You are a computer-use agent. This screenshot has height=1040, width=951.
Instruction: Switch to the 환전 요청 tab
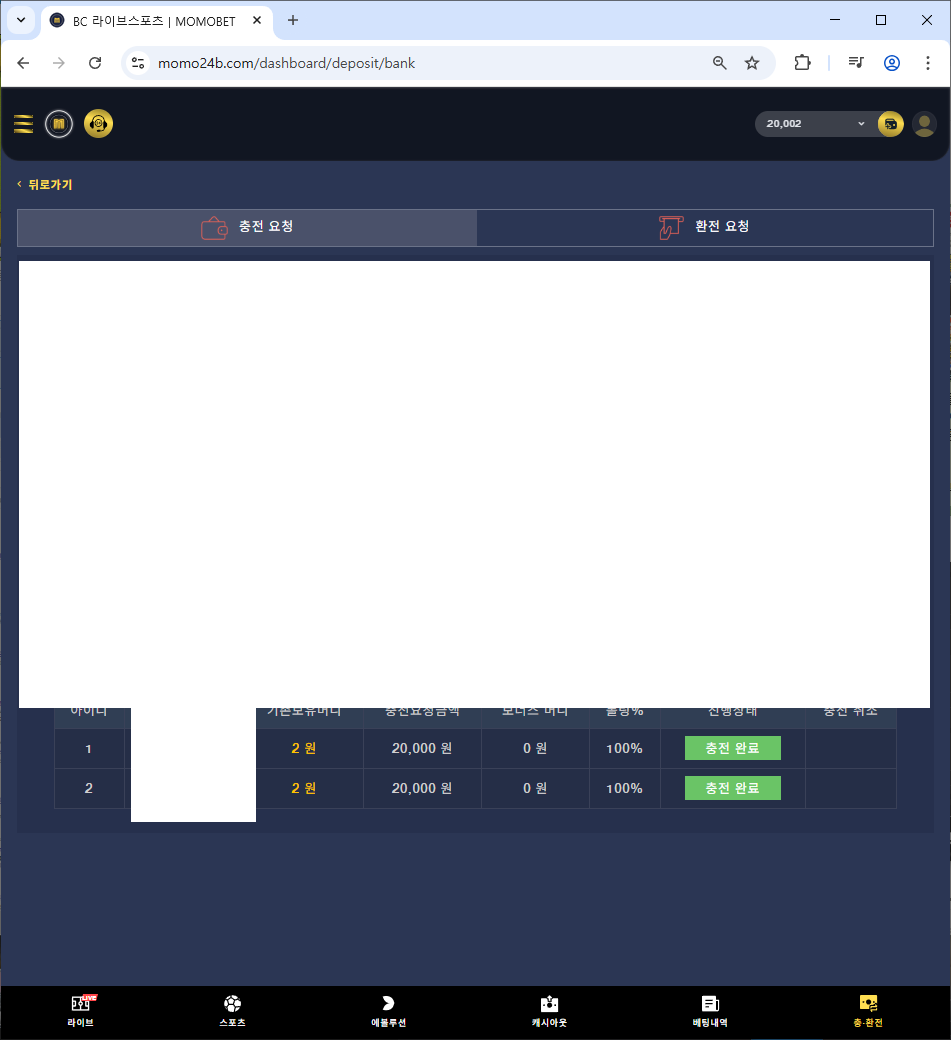[x=705, y=227]
